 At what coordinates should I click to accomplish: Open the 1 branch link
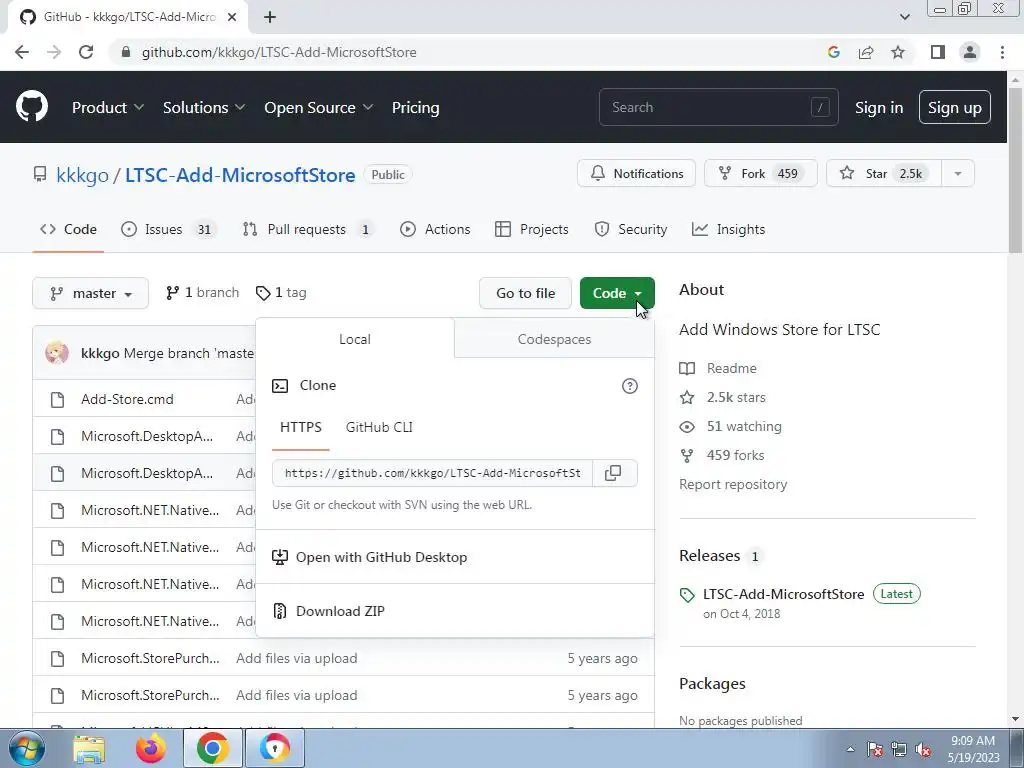[x=202, y=293]
